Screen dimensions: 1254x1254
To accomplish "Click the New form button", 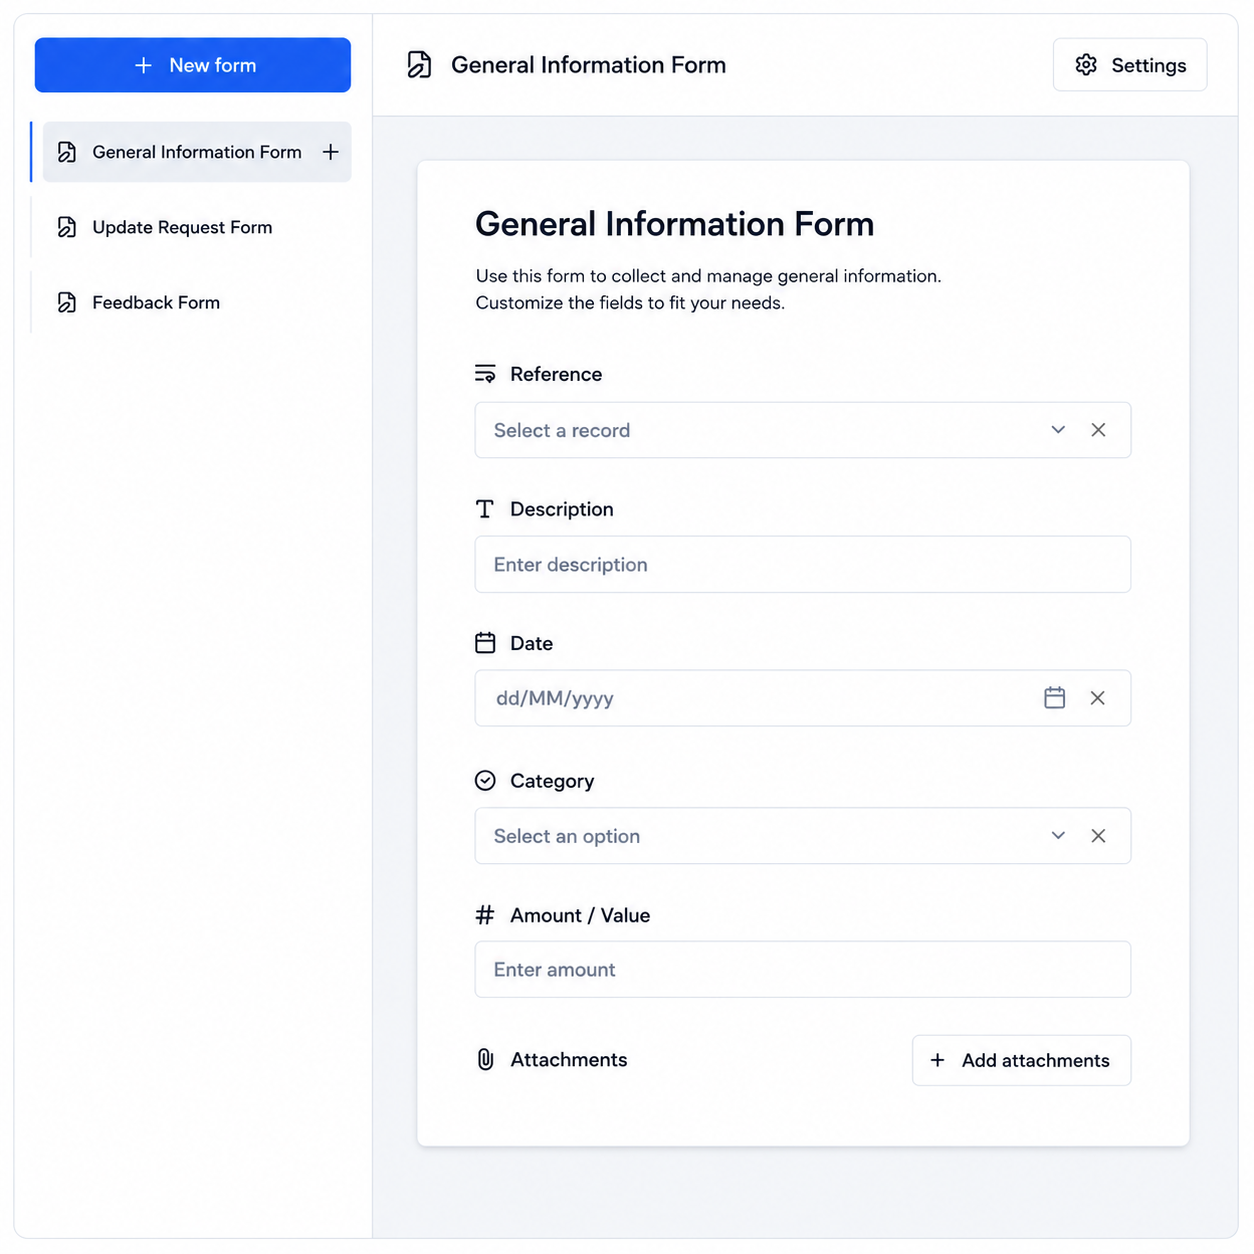I will [x=192, y=65].
